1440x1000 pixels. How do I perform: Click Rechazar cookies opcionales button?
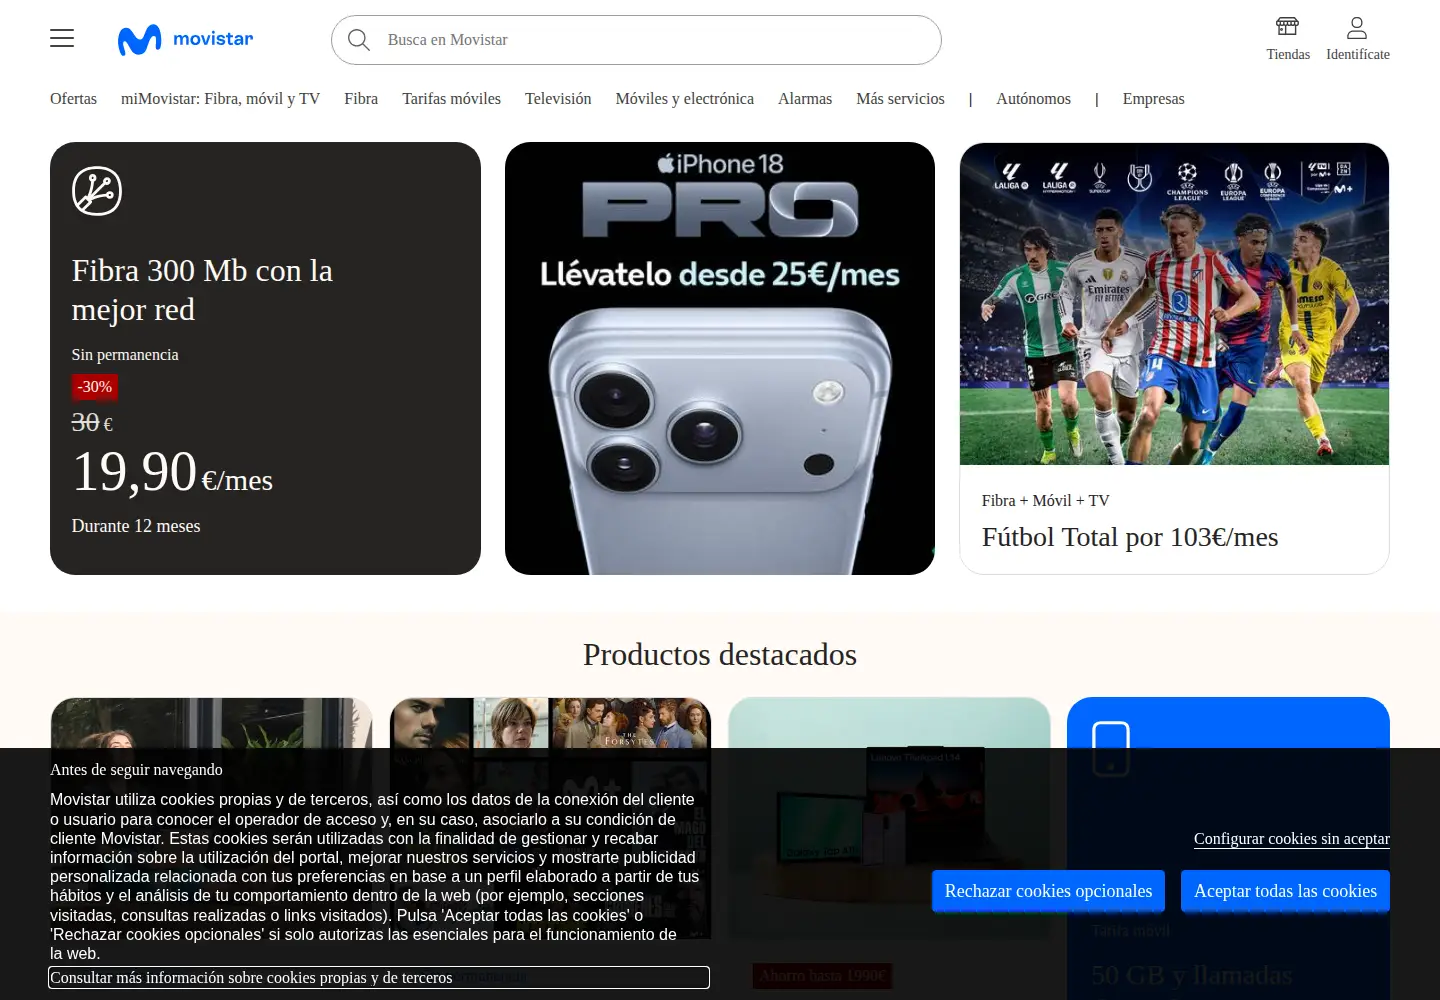[x=1048, y=891]
